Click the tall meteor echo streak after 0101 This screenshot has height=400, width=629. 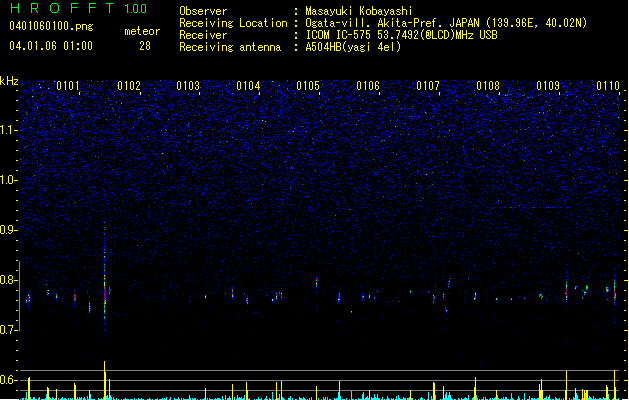tap(105, 281)
